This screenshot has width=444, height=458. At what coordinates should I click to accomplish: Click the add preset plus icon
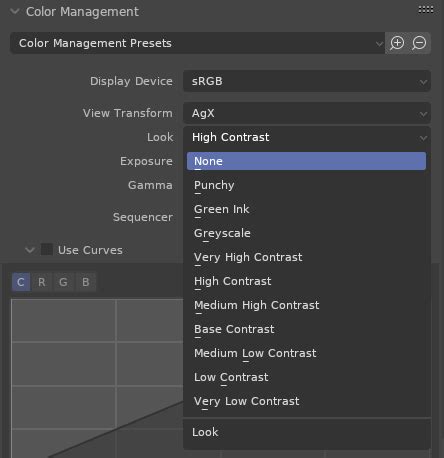tap(397, 43)
